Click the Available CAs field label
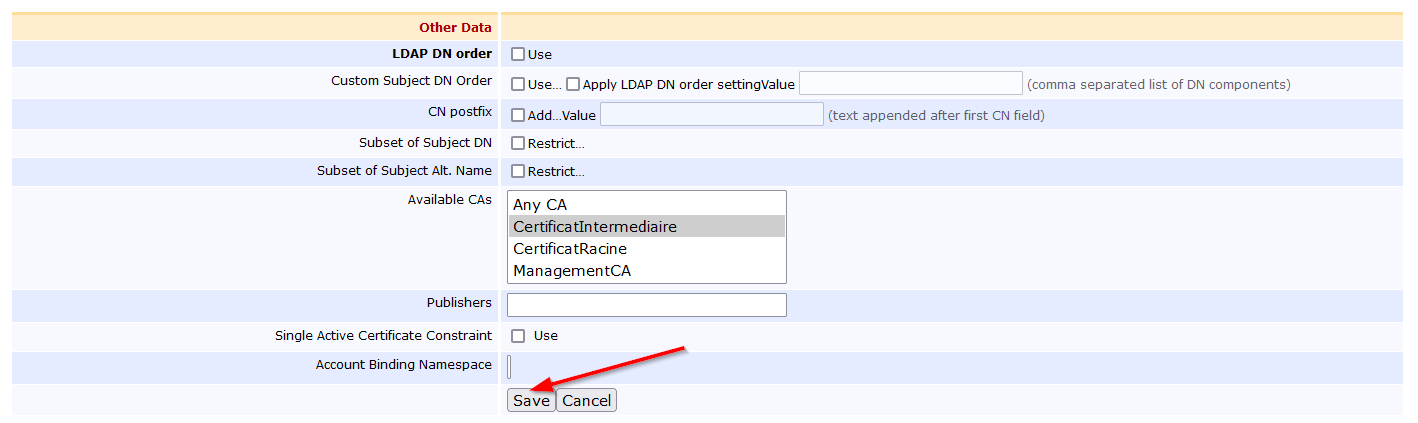The width and height of the screenshot is (1418, 423). tap(449, 200)
